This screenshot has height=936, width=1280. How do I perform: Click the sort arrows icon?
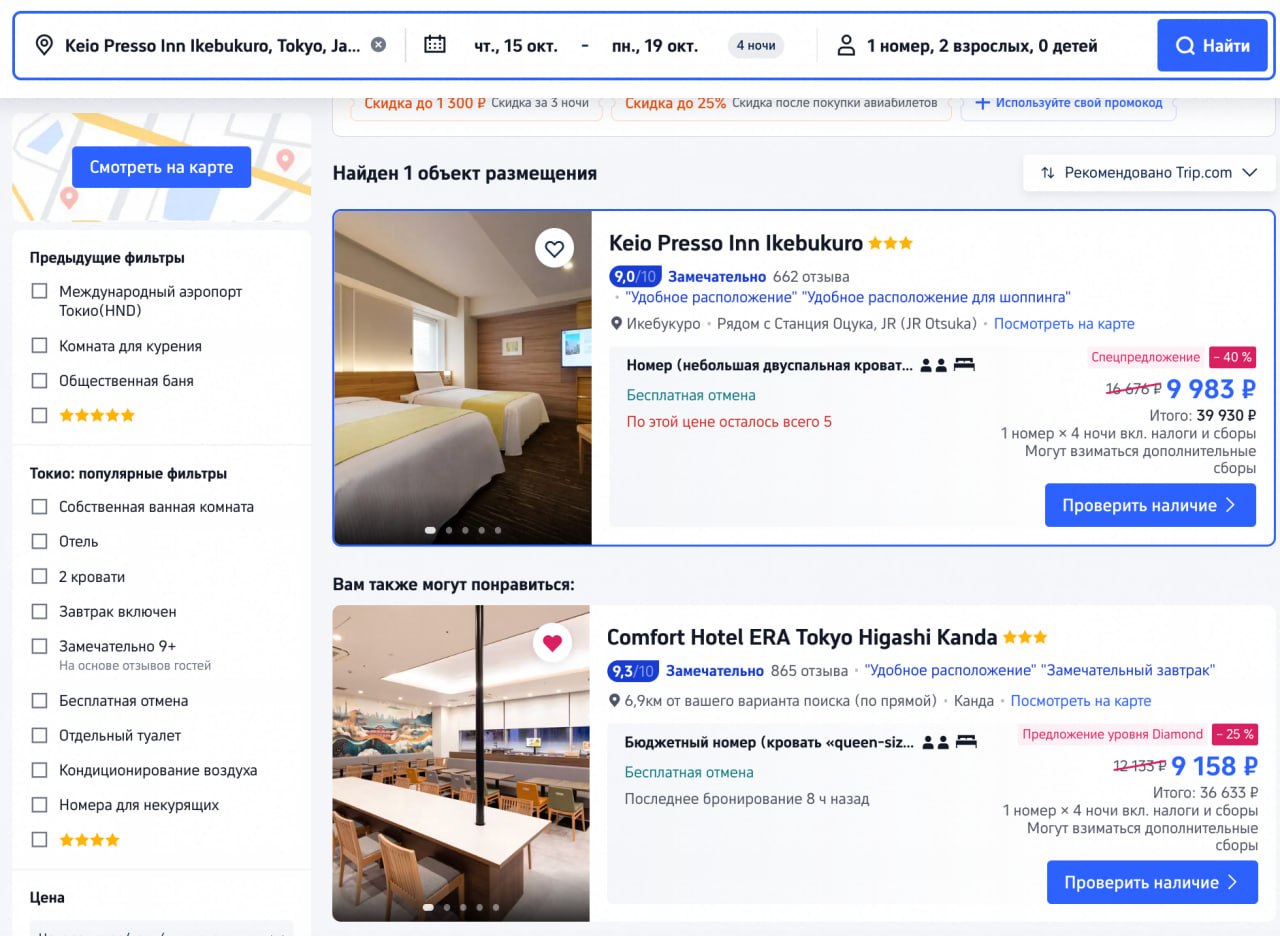point(1048,173)
